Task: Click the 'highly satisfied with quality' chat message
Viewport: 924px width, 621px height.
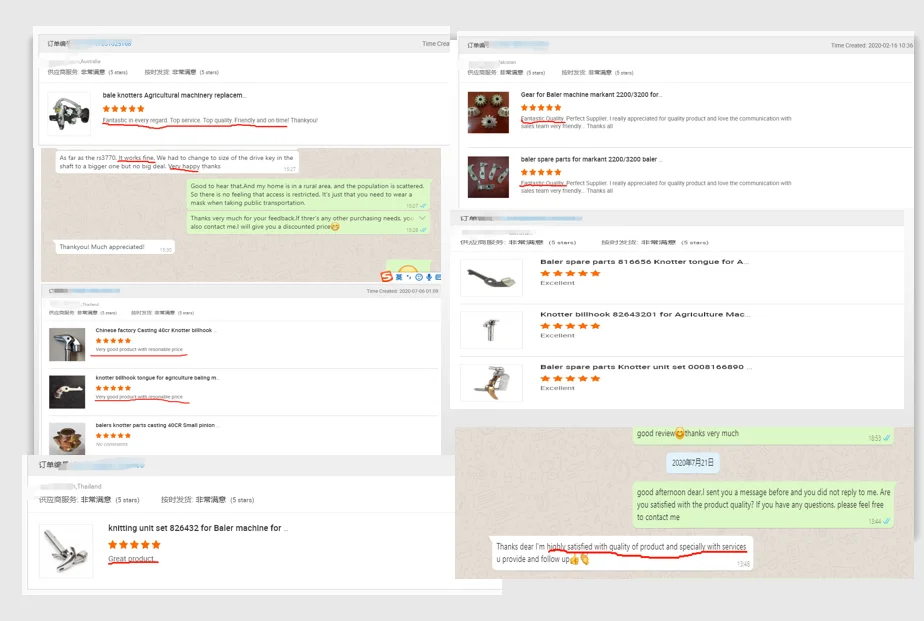Action: (621, 553)
